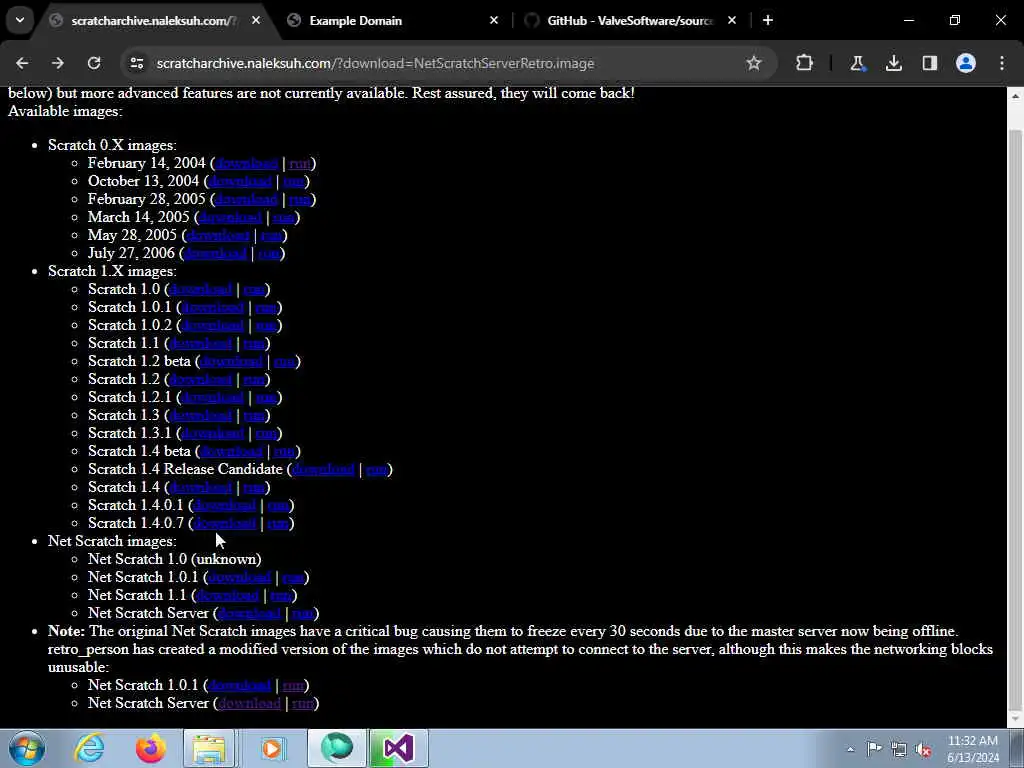Run Scratch 1.4 Release Candidate image
The image size is (1024, 768).
(377, 469)
